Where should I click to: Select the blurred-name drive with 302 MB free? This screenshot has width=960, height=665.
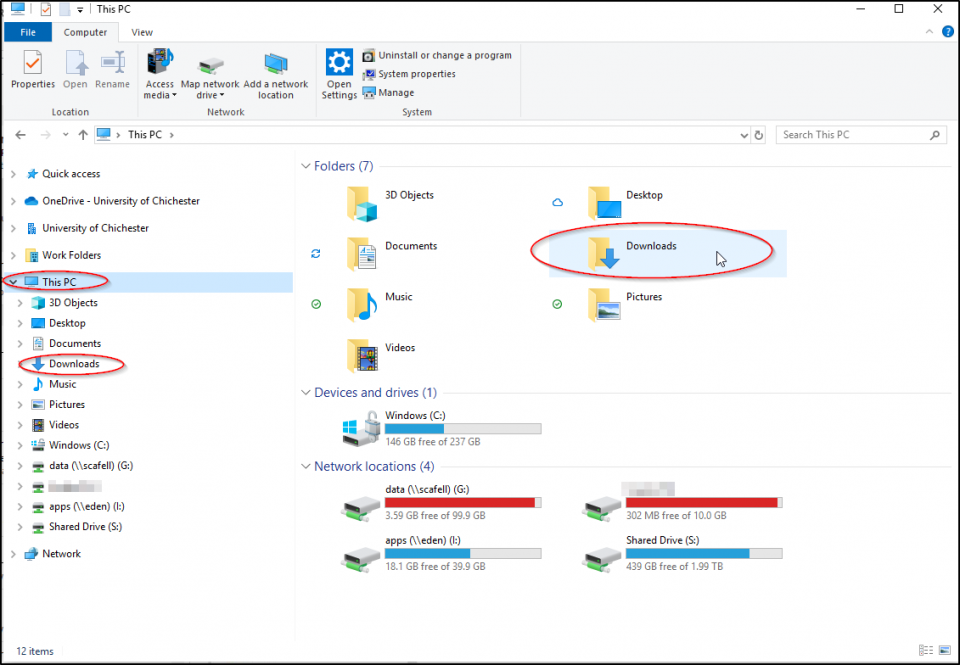point(682,502)
